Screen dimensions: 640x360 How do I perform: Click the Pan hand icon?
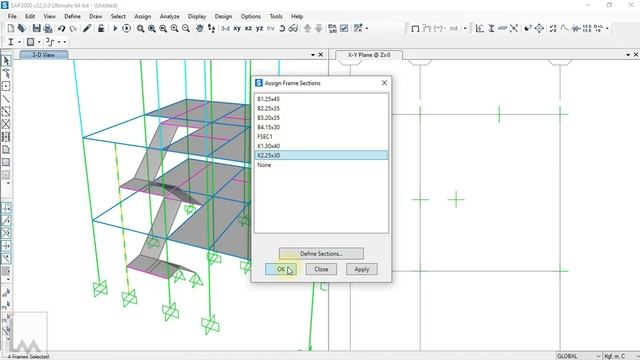200,28
